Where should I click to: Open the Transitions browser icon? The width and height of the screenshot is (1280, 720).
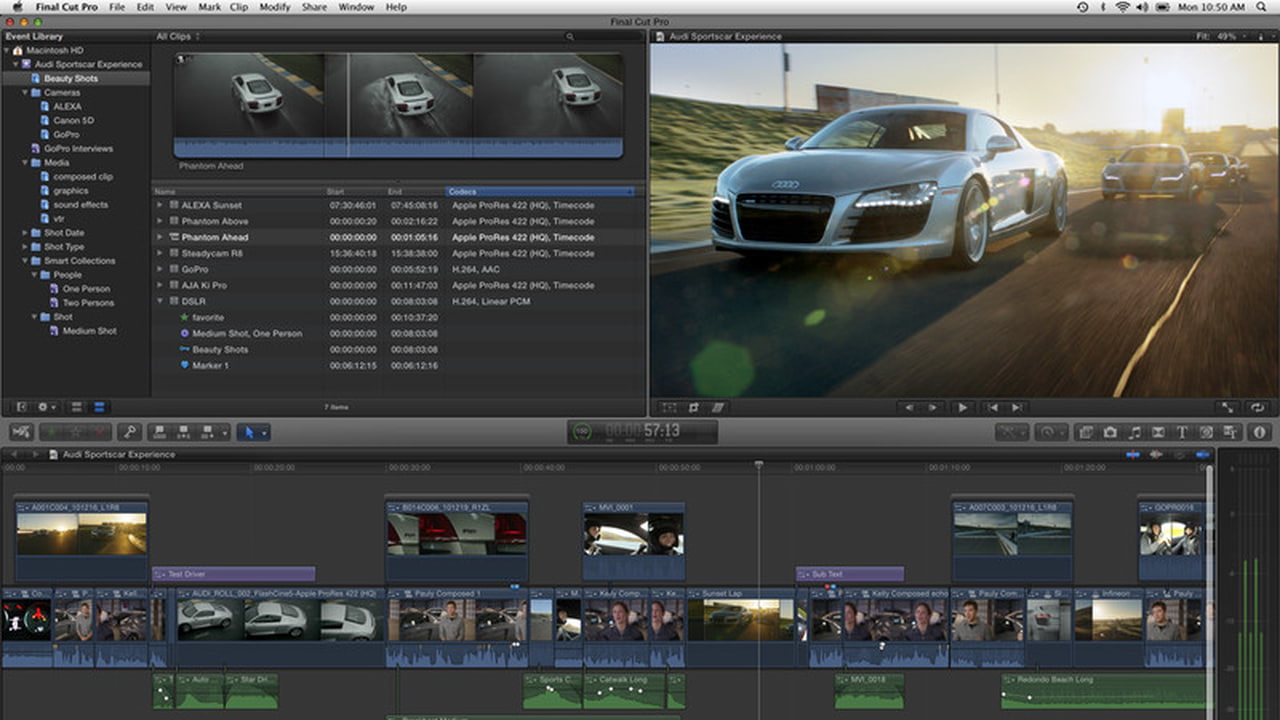click(1158, 432)
